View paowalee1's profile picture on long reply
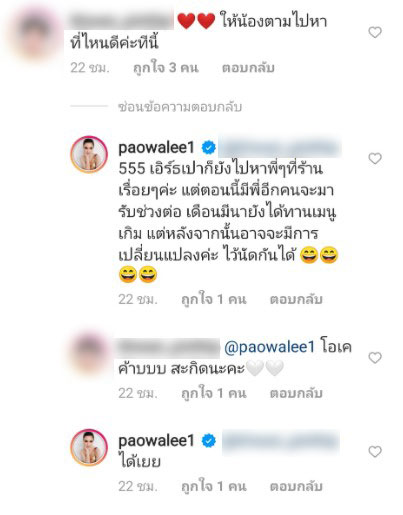This screenshot has width=403, height=515. [x=89, y=154]
